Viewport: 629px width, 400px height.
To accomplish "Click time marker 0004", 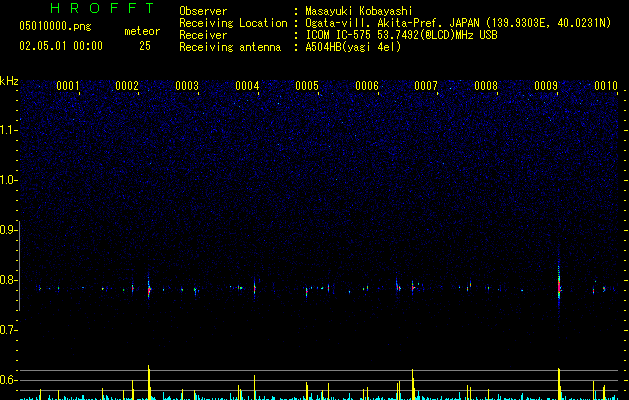I will click(x=247, y=86).
